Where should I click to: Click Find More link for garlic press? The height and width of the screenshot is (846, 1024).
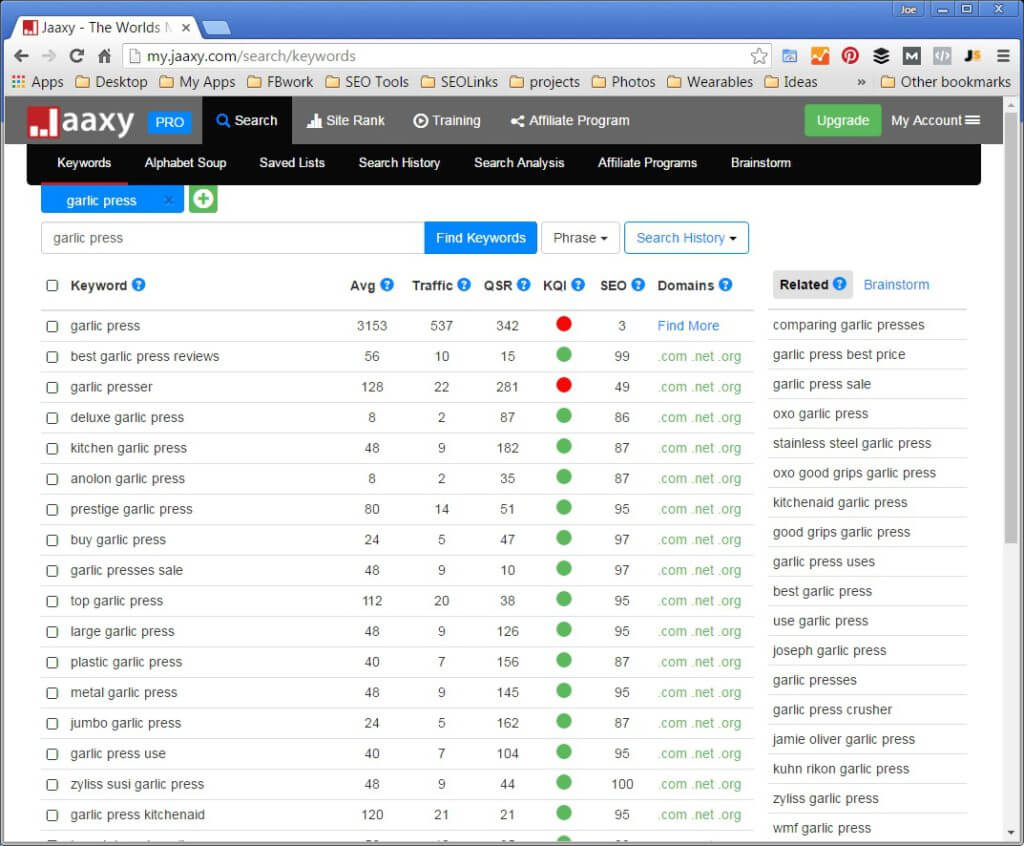(688, 325)
